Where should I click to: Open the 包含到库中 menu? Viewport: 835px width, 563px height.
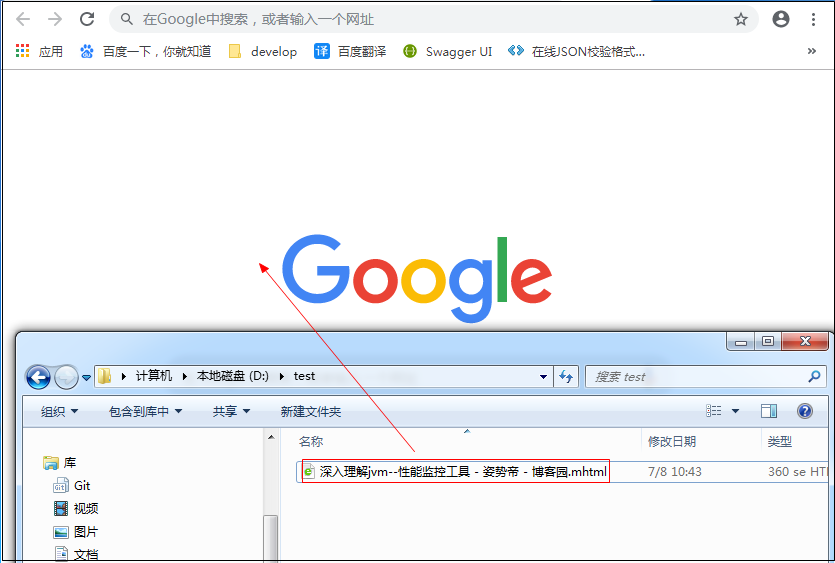tap(145, 411)
